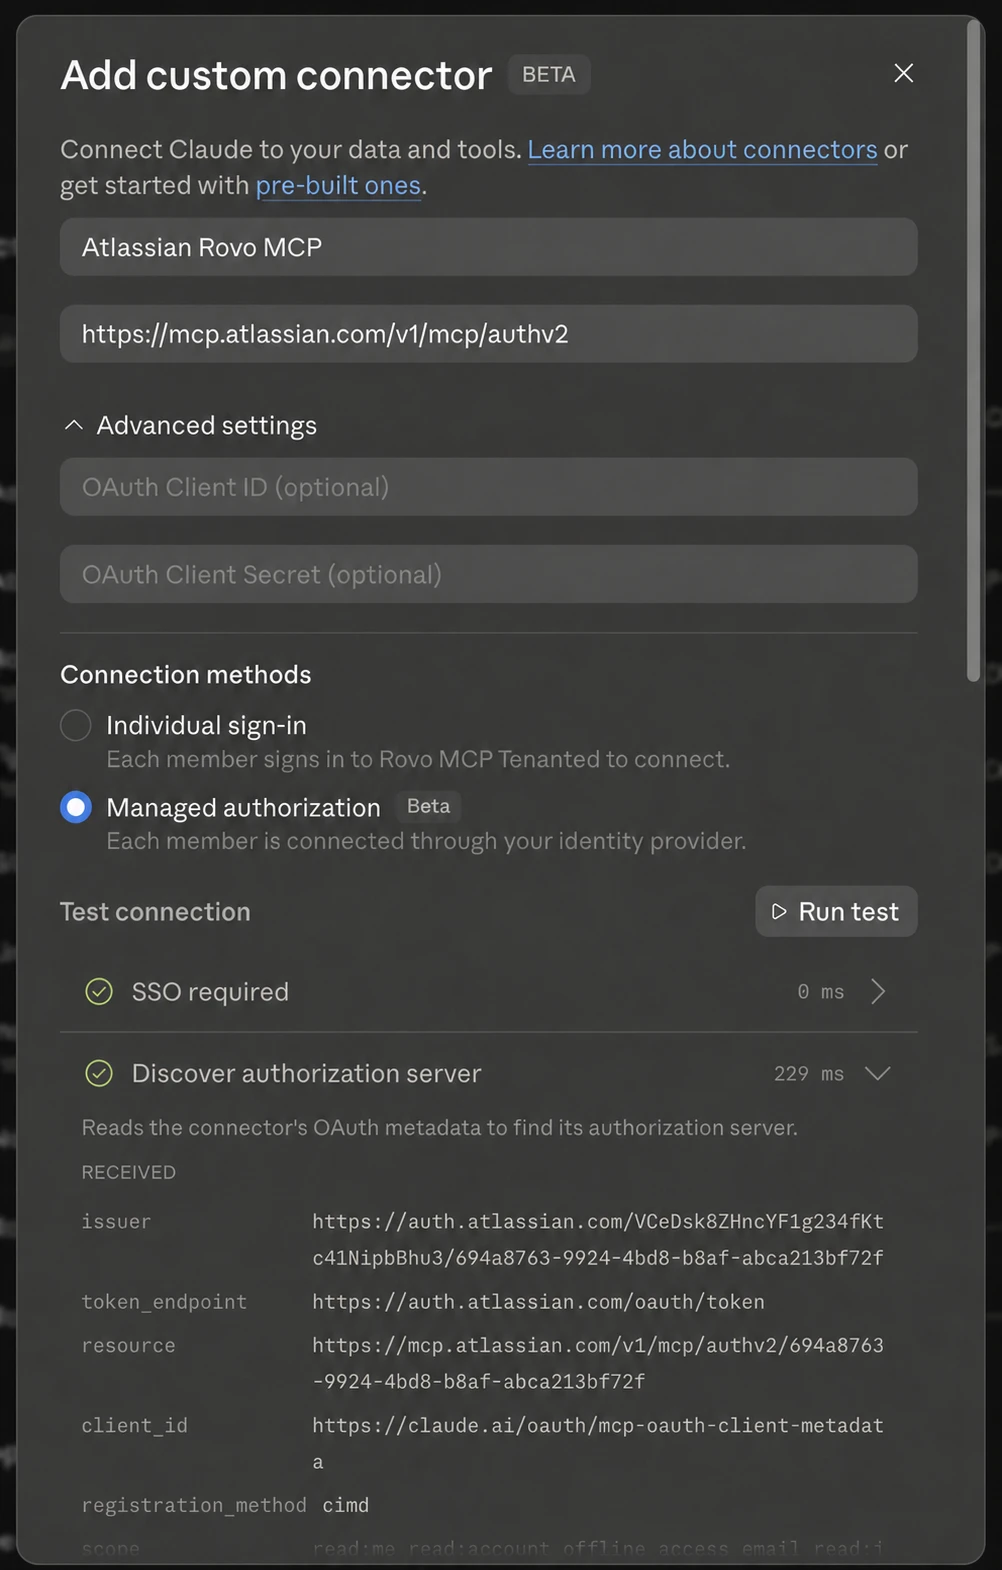Click the resource URL value
1002x1570 pixels.
coord(598,1364)
